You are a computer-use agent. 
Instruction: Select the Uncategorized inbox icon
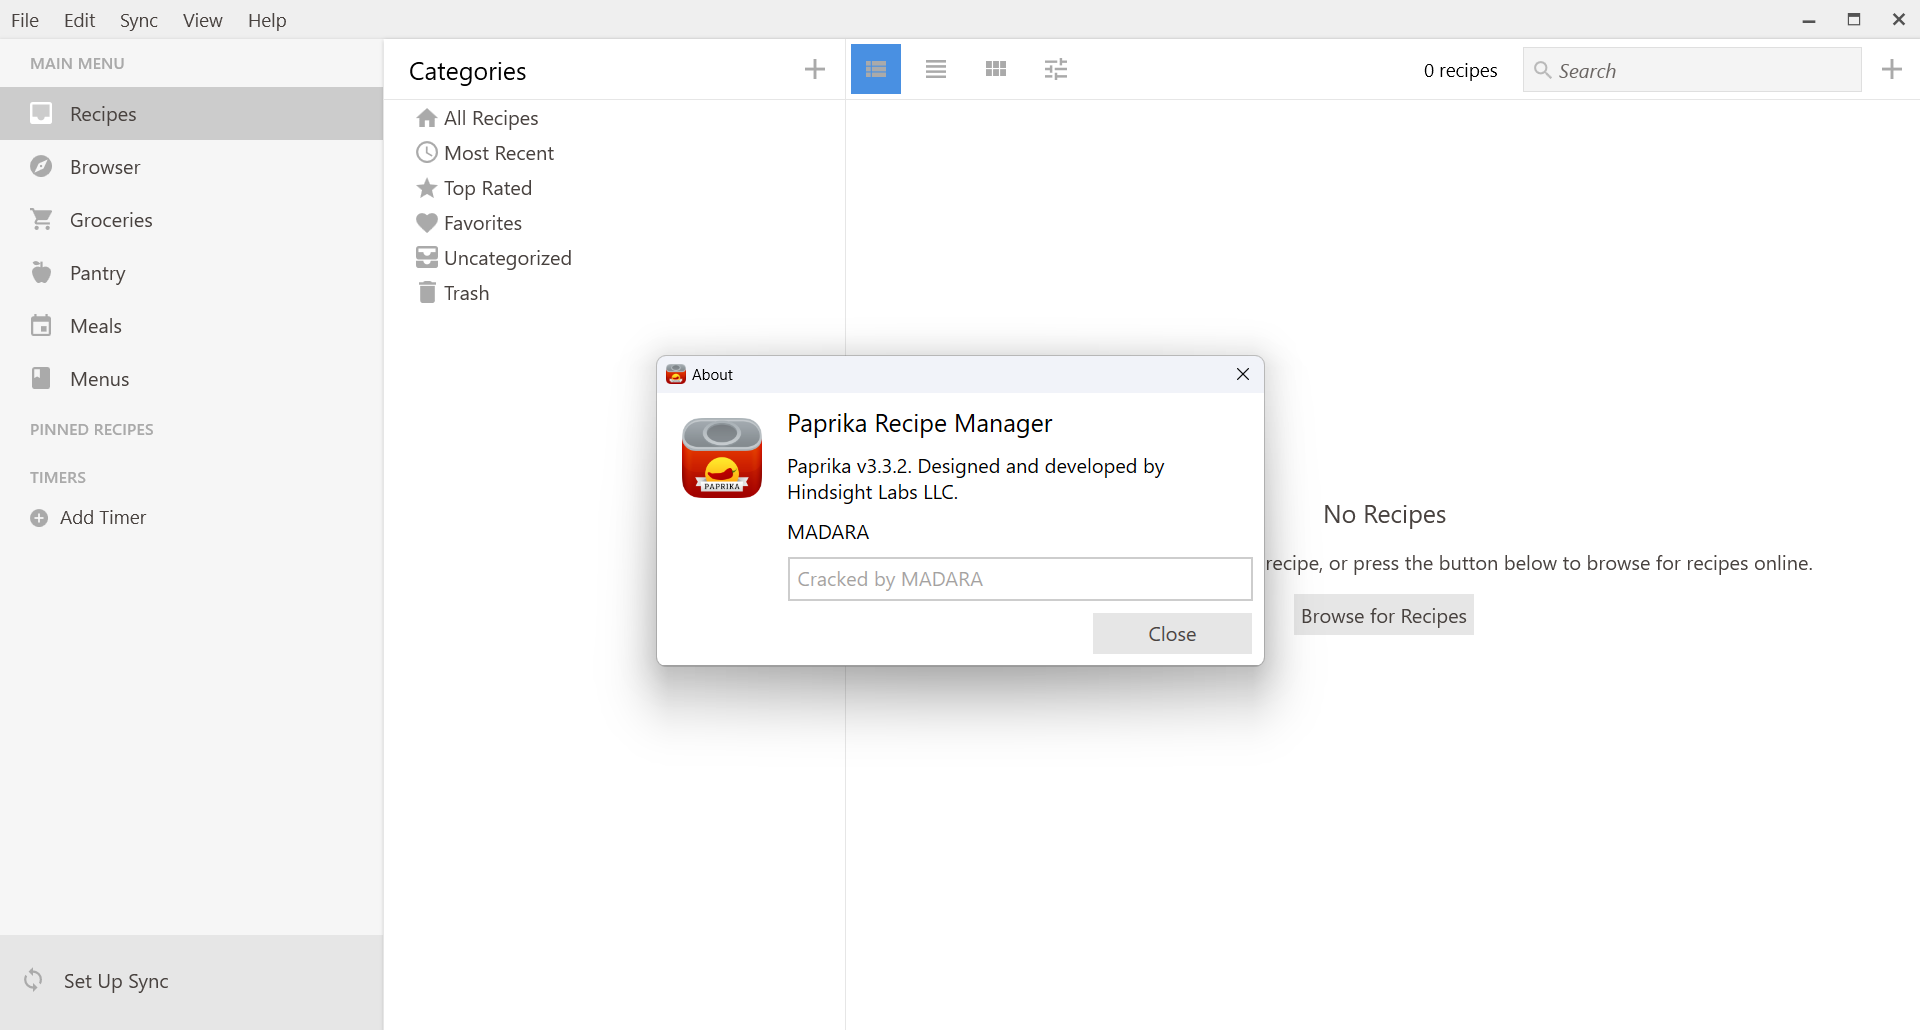(x=427, y=258)
